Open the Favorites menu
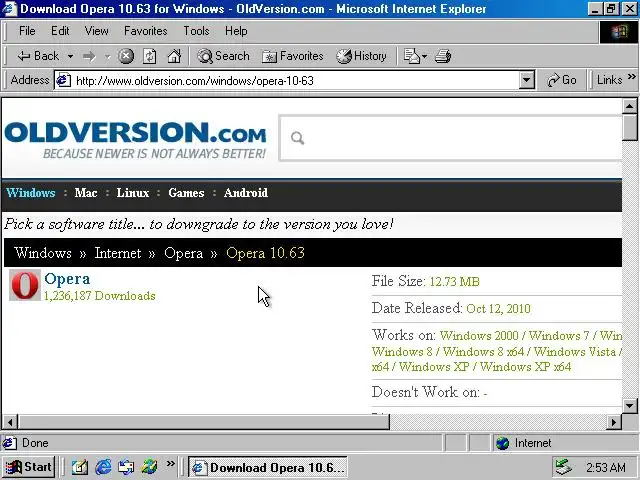Image resolution: width=640 pixels, height=480 pixels. click(146, 31)
